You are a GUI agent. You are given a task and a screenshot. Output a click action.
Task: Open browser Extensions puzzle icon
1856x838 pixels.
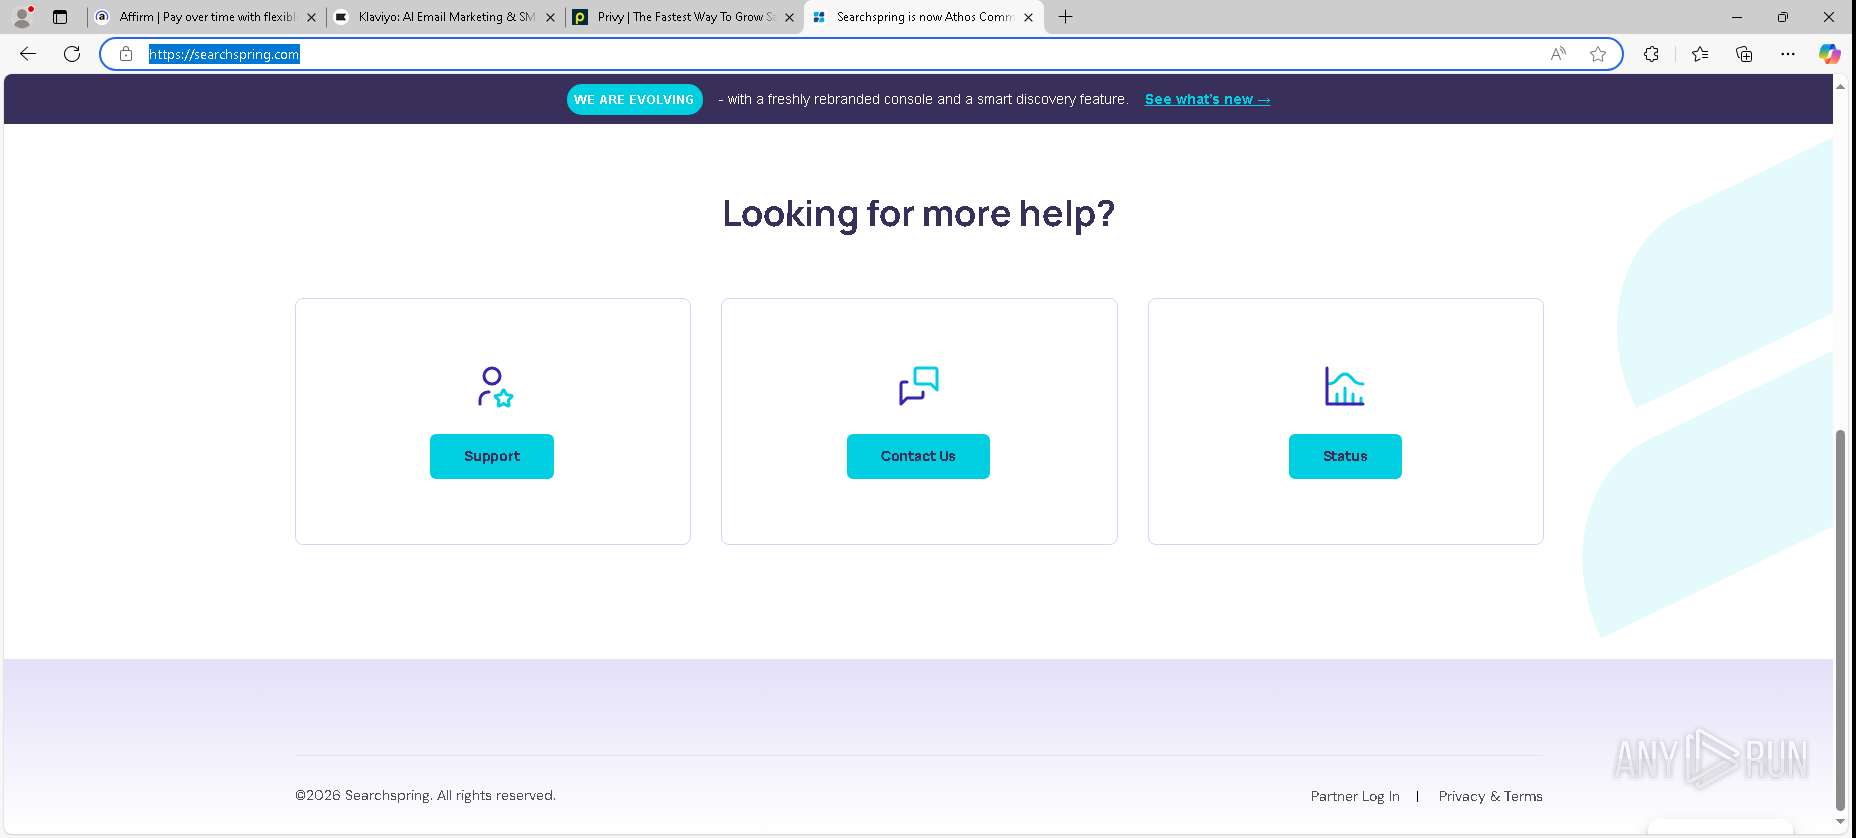1651,54
